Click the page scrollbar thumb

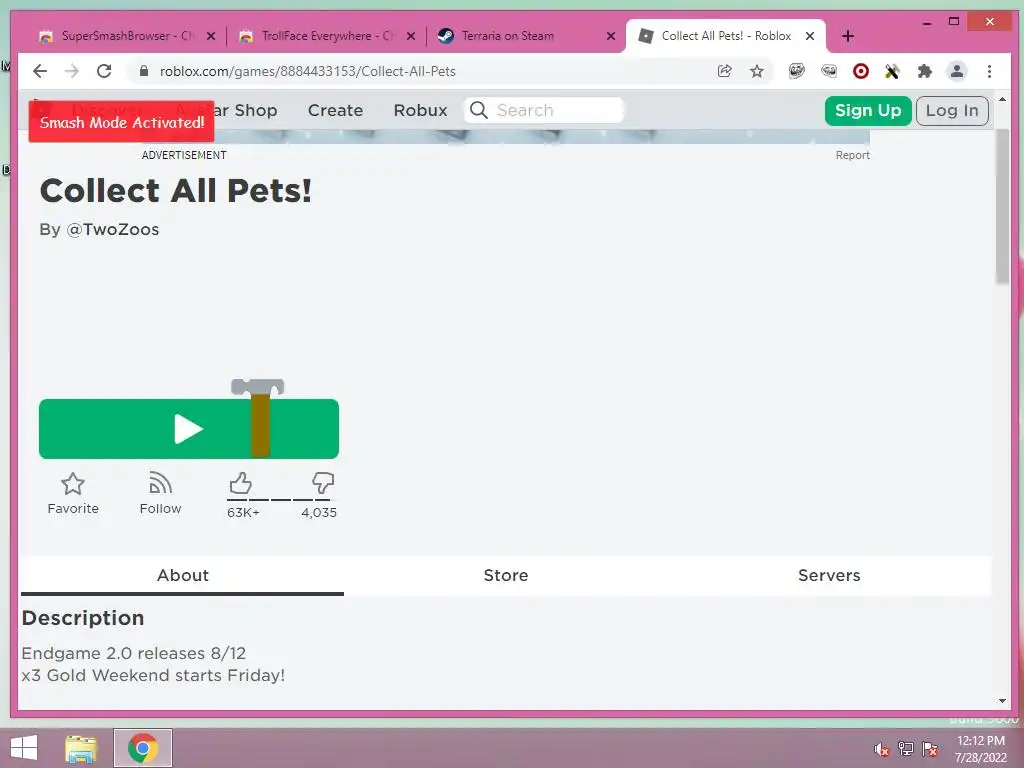pos(1002,206)
